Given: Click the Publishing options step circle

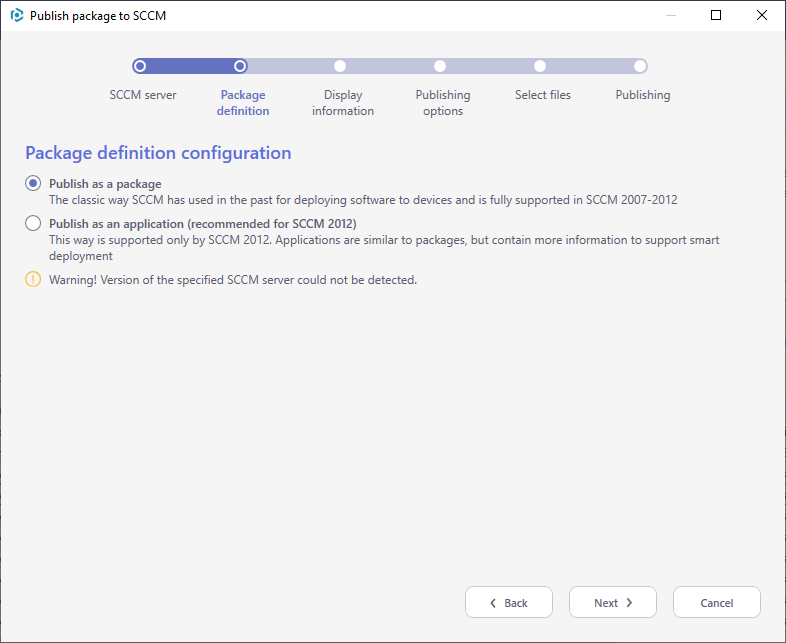Looking at the screenshot, I should coord(440,66).
